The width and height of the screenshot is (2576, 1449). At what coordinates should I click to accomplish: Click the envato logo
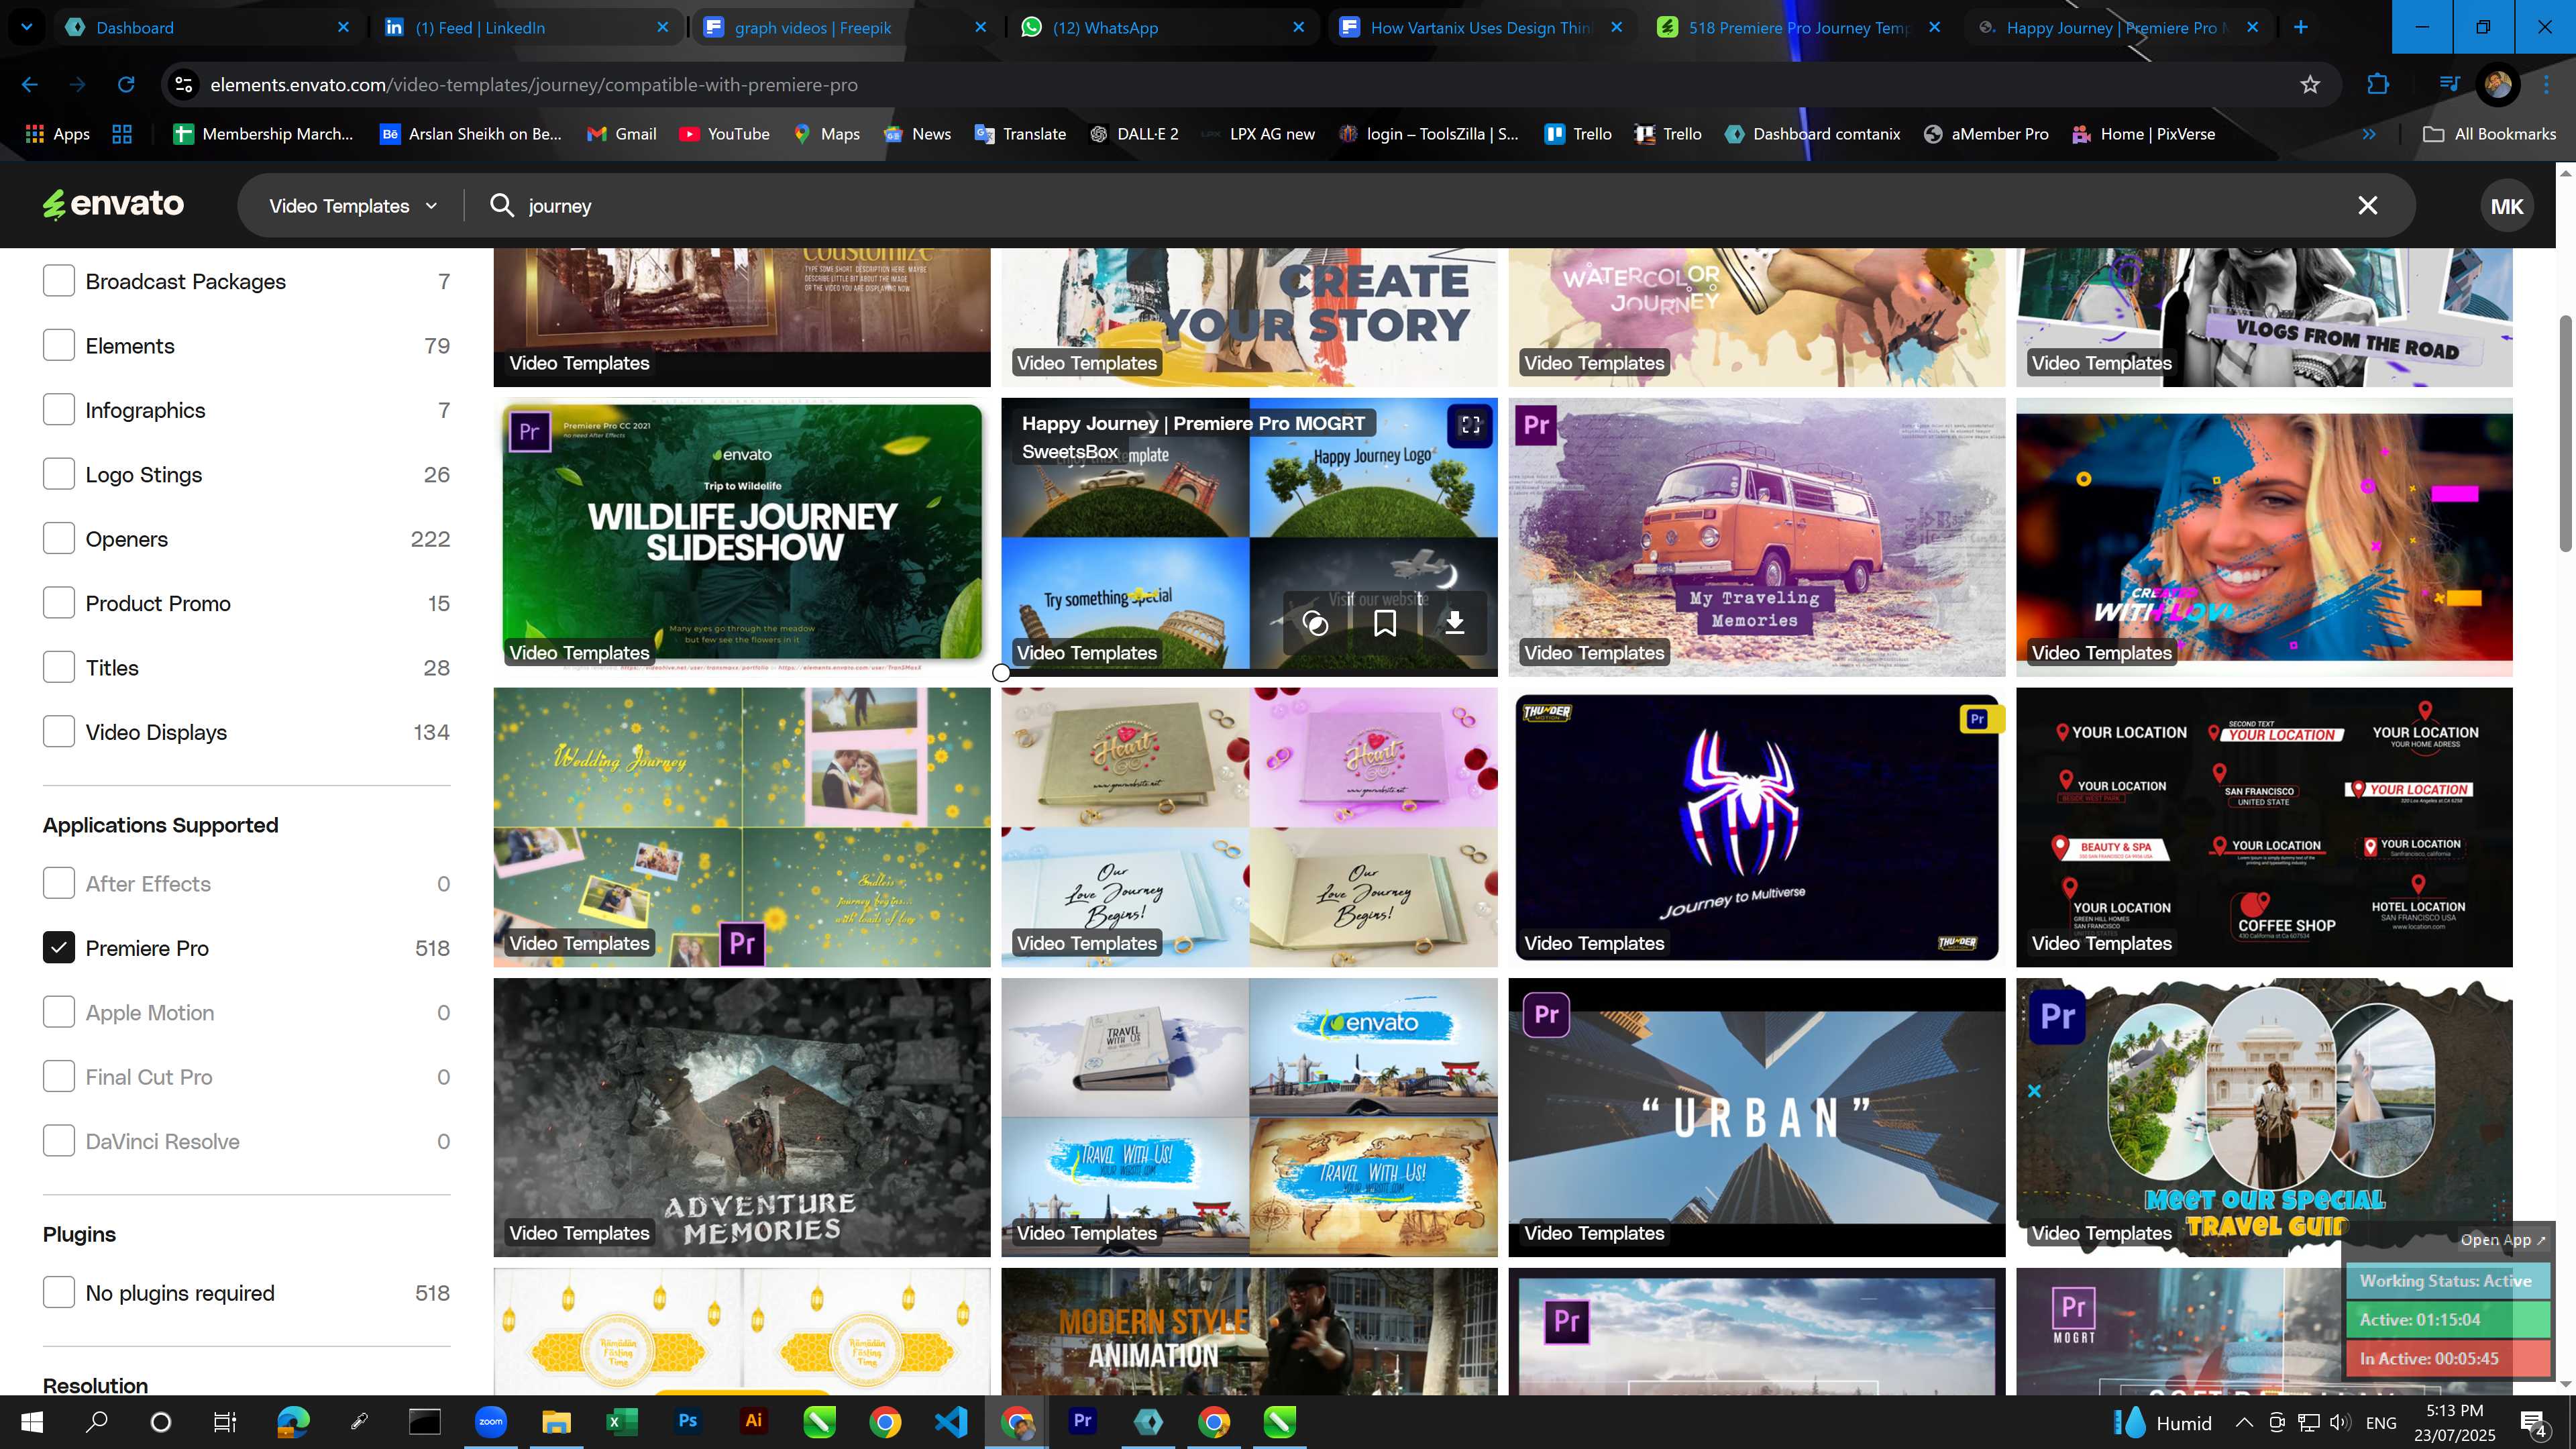pos(113,205)
